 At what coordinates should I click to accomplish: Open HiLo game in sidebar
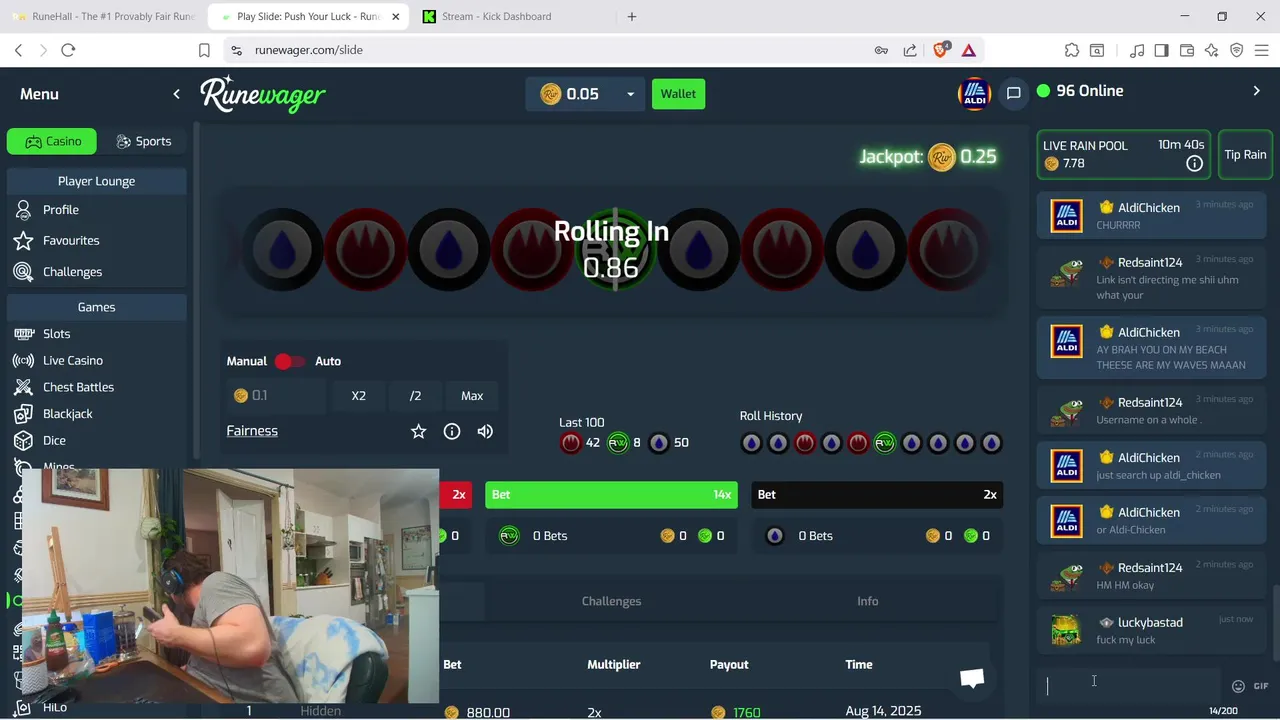55,708
